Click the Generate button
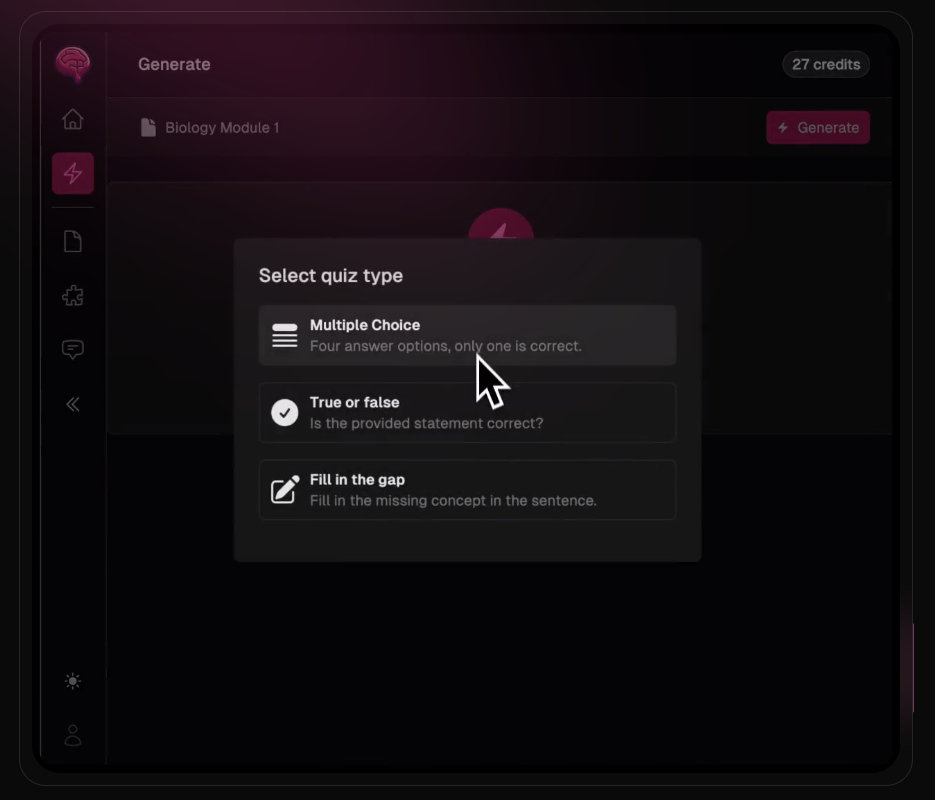This screenshot has height=800, width=935. pyautogui.click(x=818, y=128)
